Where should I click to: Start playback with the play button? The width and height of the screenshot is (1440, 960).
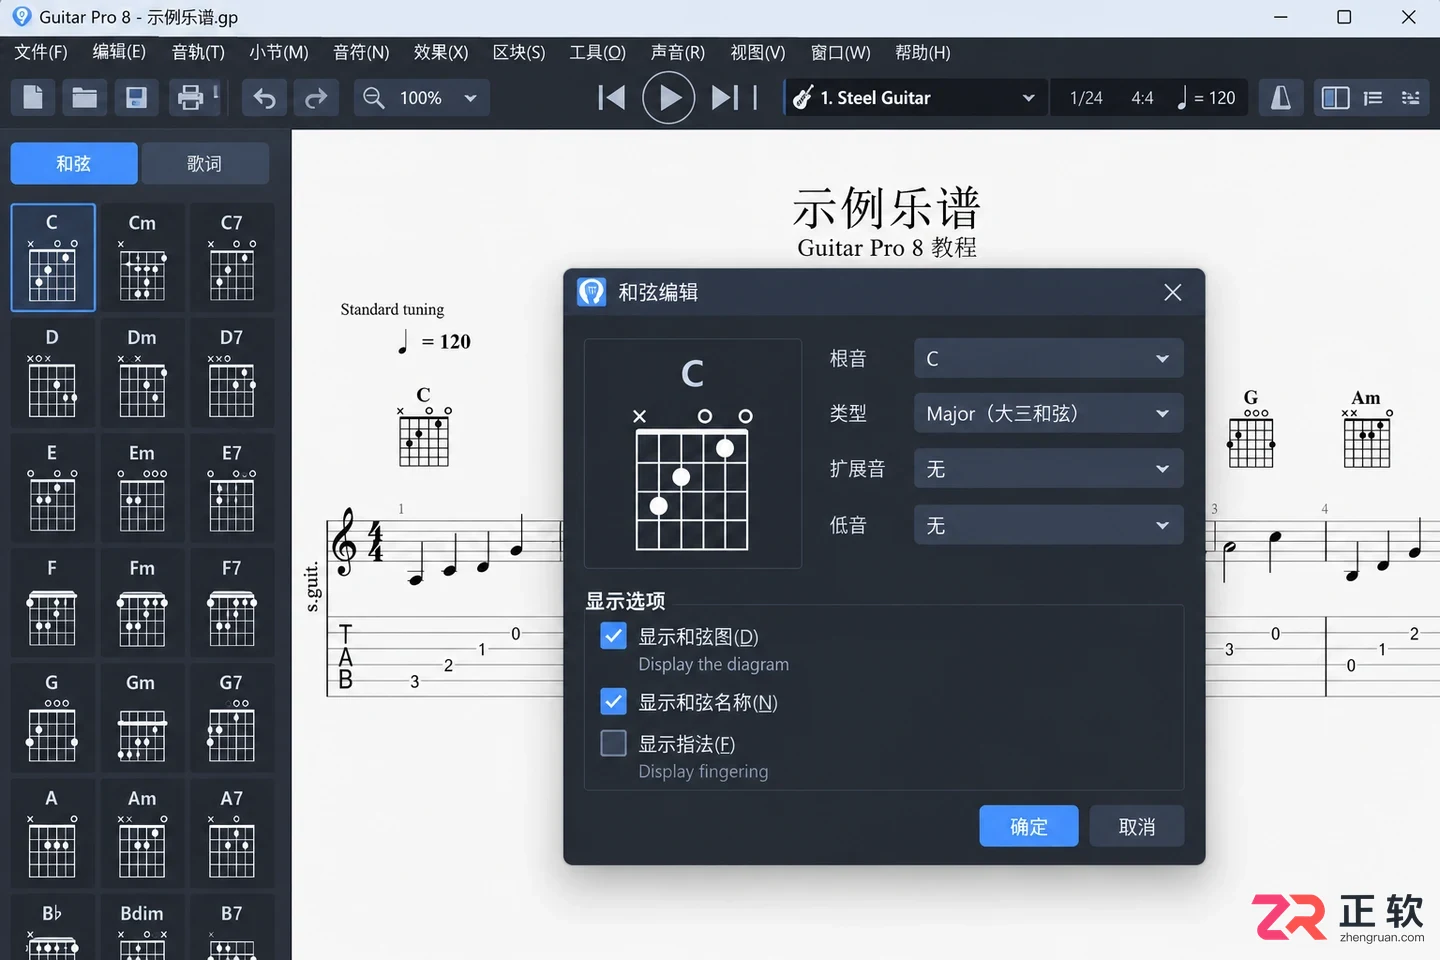click(x=668, y=97)
